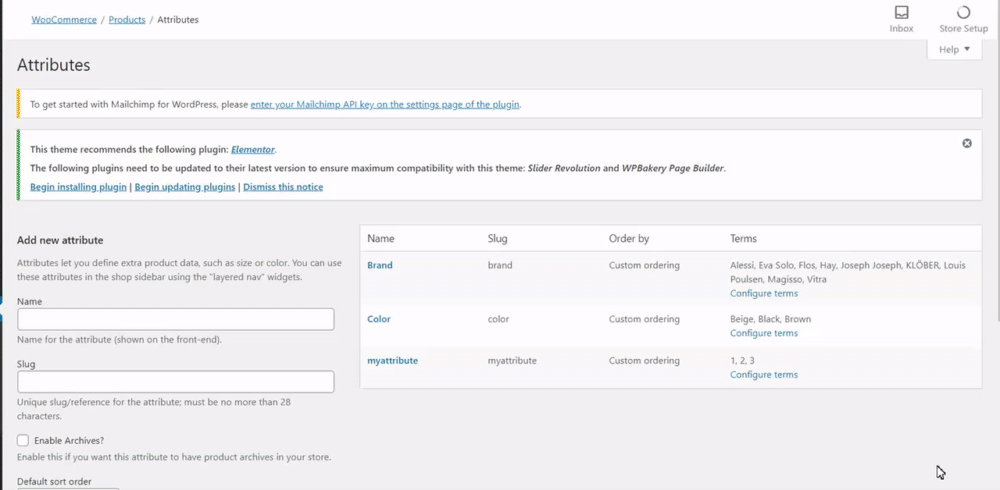The width and height of the screenshot is (1000, 490).
Task: Configure terms for myattribute
Action: (x=764, y=374)
